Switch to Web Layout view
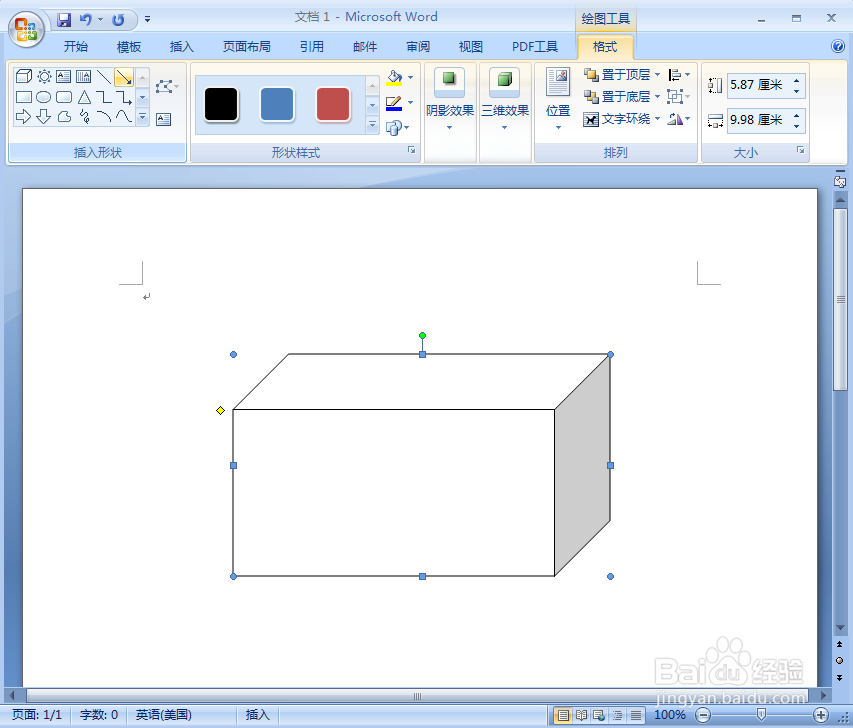 [x=599, y=715]
